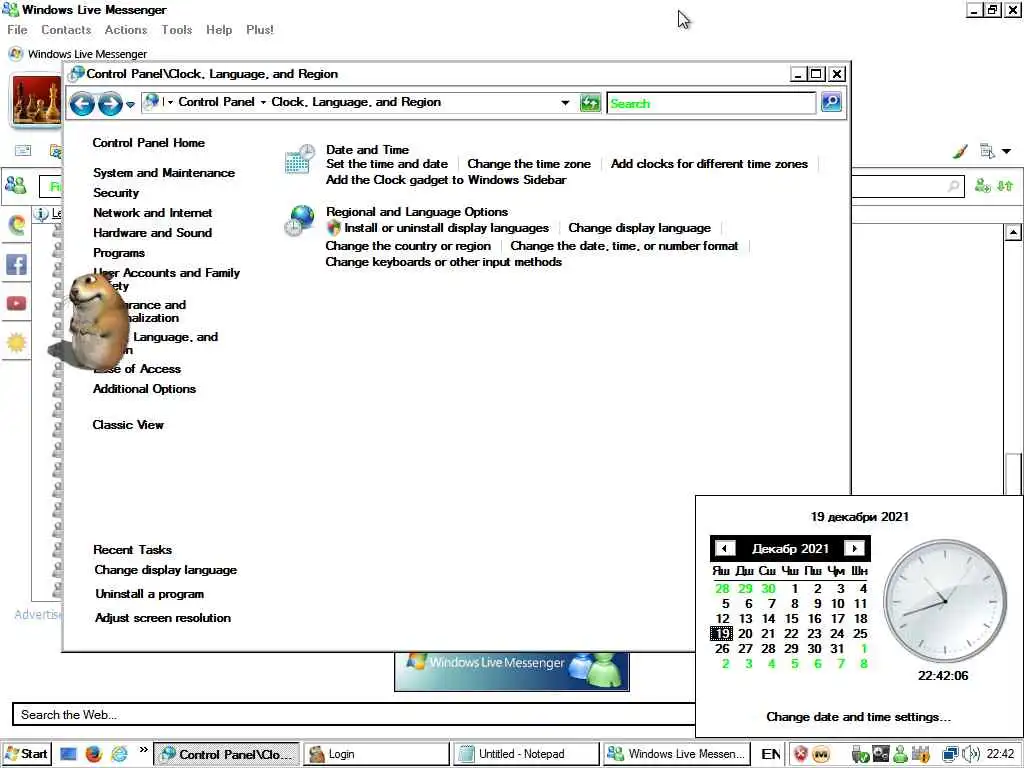Open Additional Options category
The width and height of the screenshot is (1024, 768).
144,389
